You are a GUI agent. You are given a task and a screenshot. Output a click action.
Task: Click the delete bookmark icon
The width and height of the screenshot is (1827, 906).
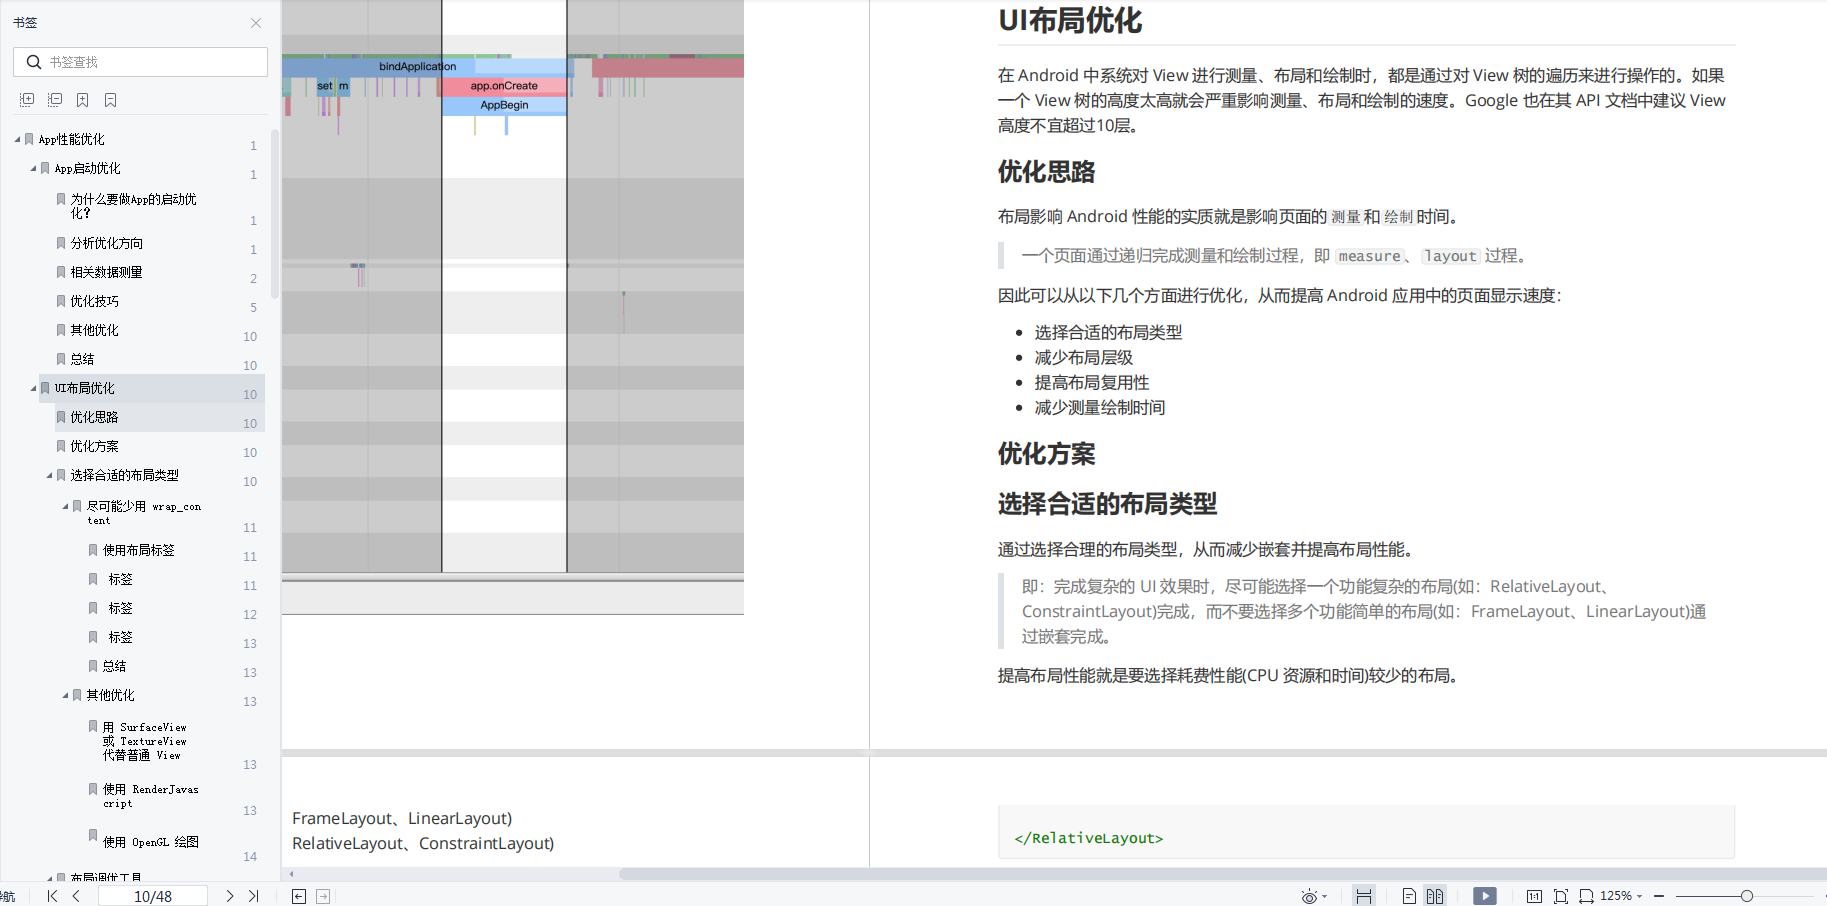pyautogui.click(x=111, y=100)
